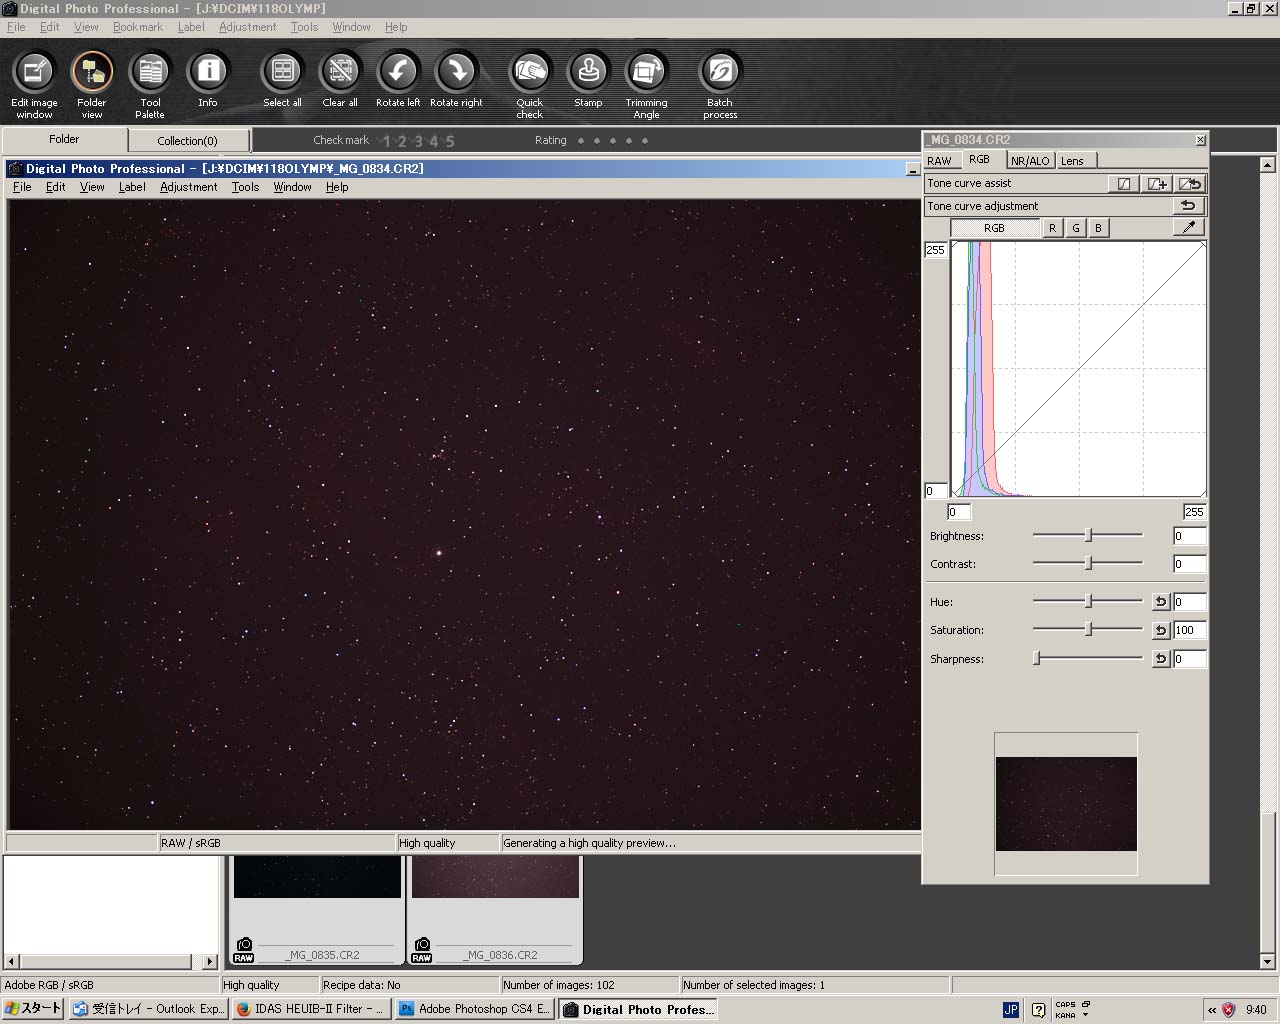This screenshot has height=1024, width=1280.
Task: Click the JP language bar indicator
Action: click(x=1011, y=1010)
